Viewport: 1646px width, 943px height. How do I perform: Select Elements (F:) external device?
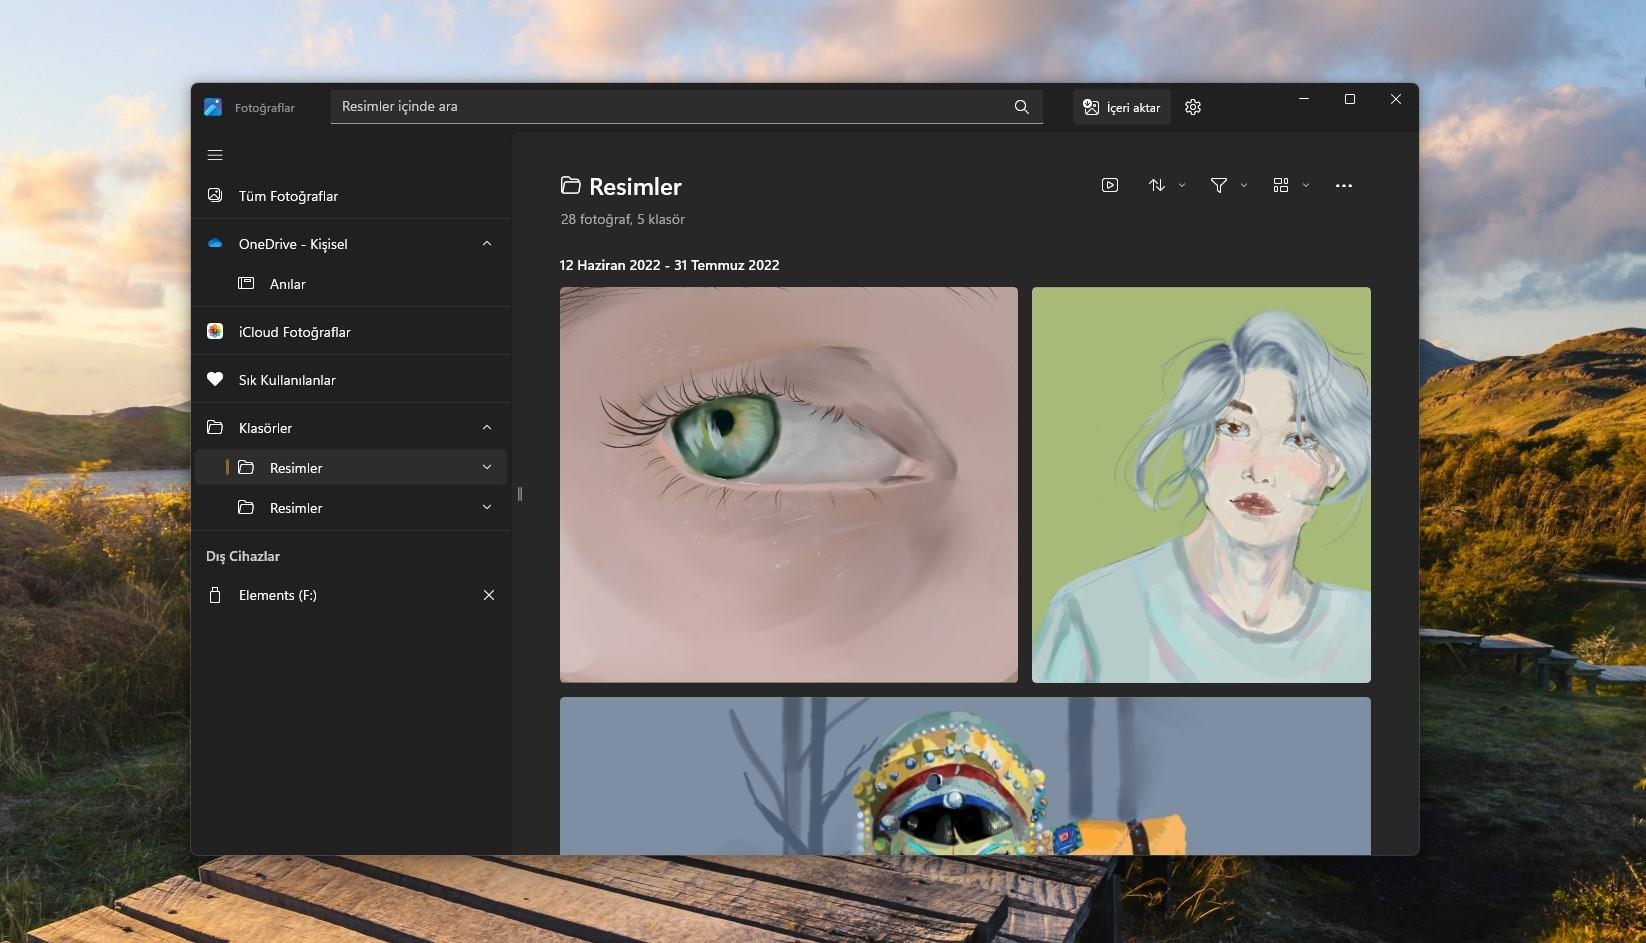[x=351, y=595]
